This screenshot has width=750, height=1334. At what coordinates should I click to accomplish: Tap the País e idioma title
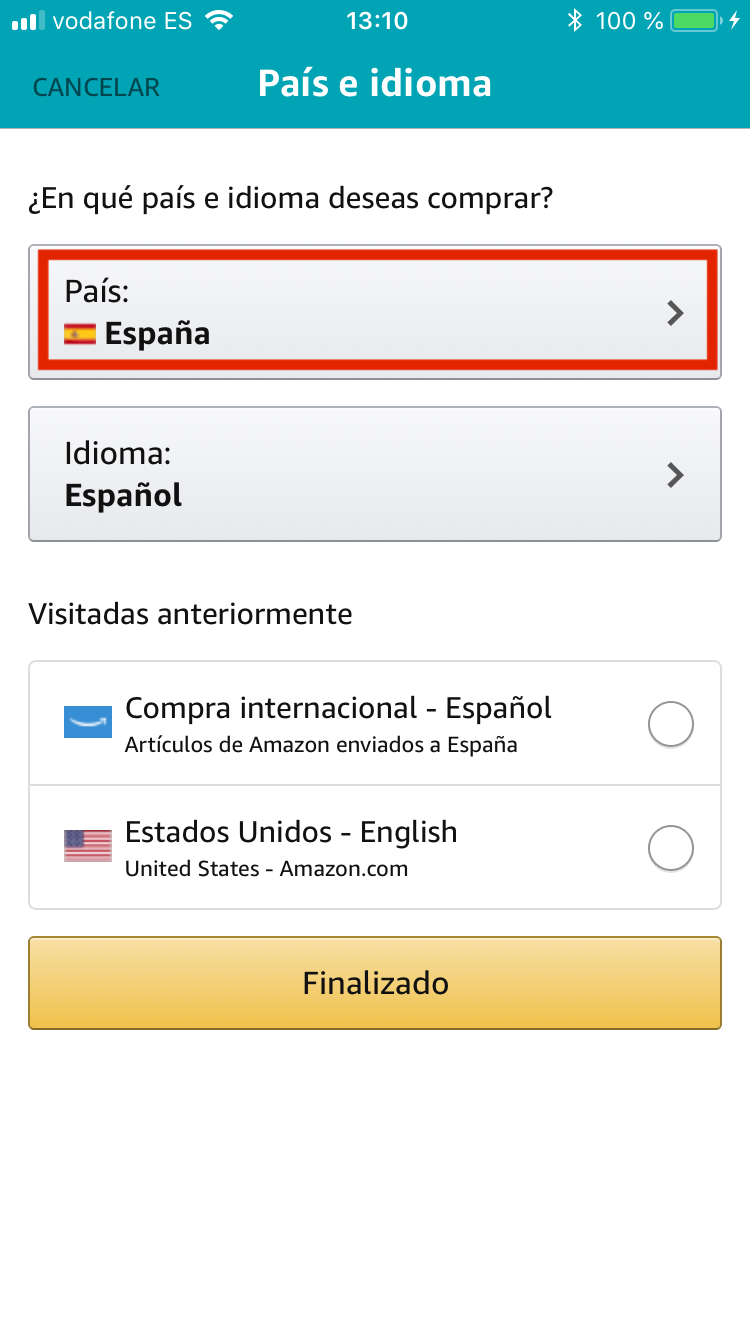[374, 83]
